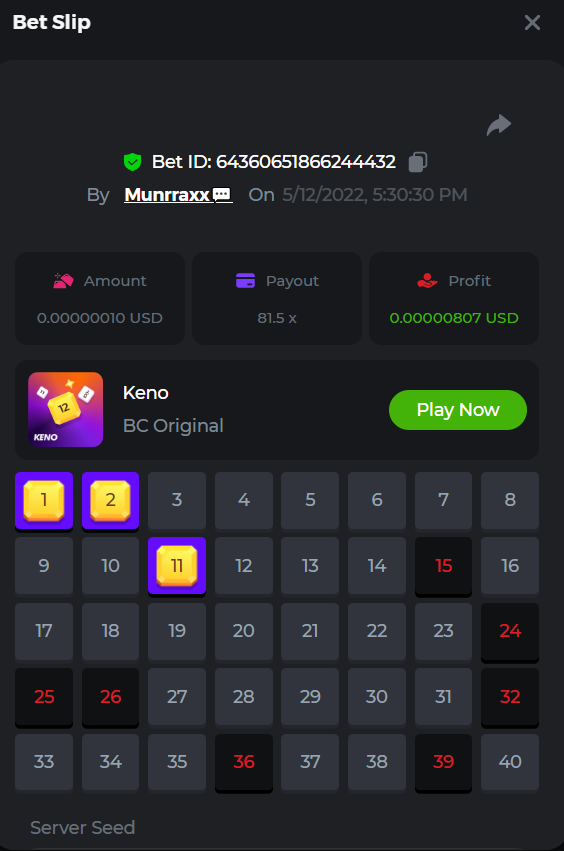
Task: Click the green verified shield icon
Action: (x=132, y=162)
